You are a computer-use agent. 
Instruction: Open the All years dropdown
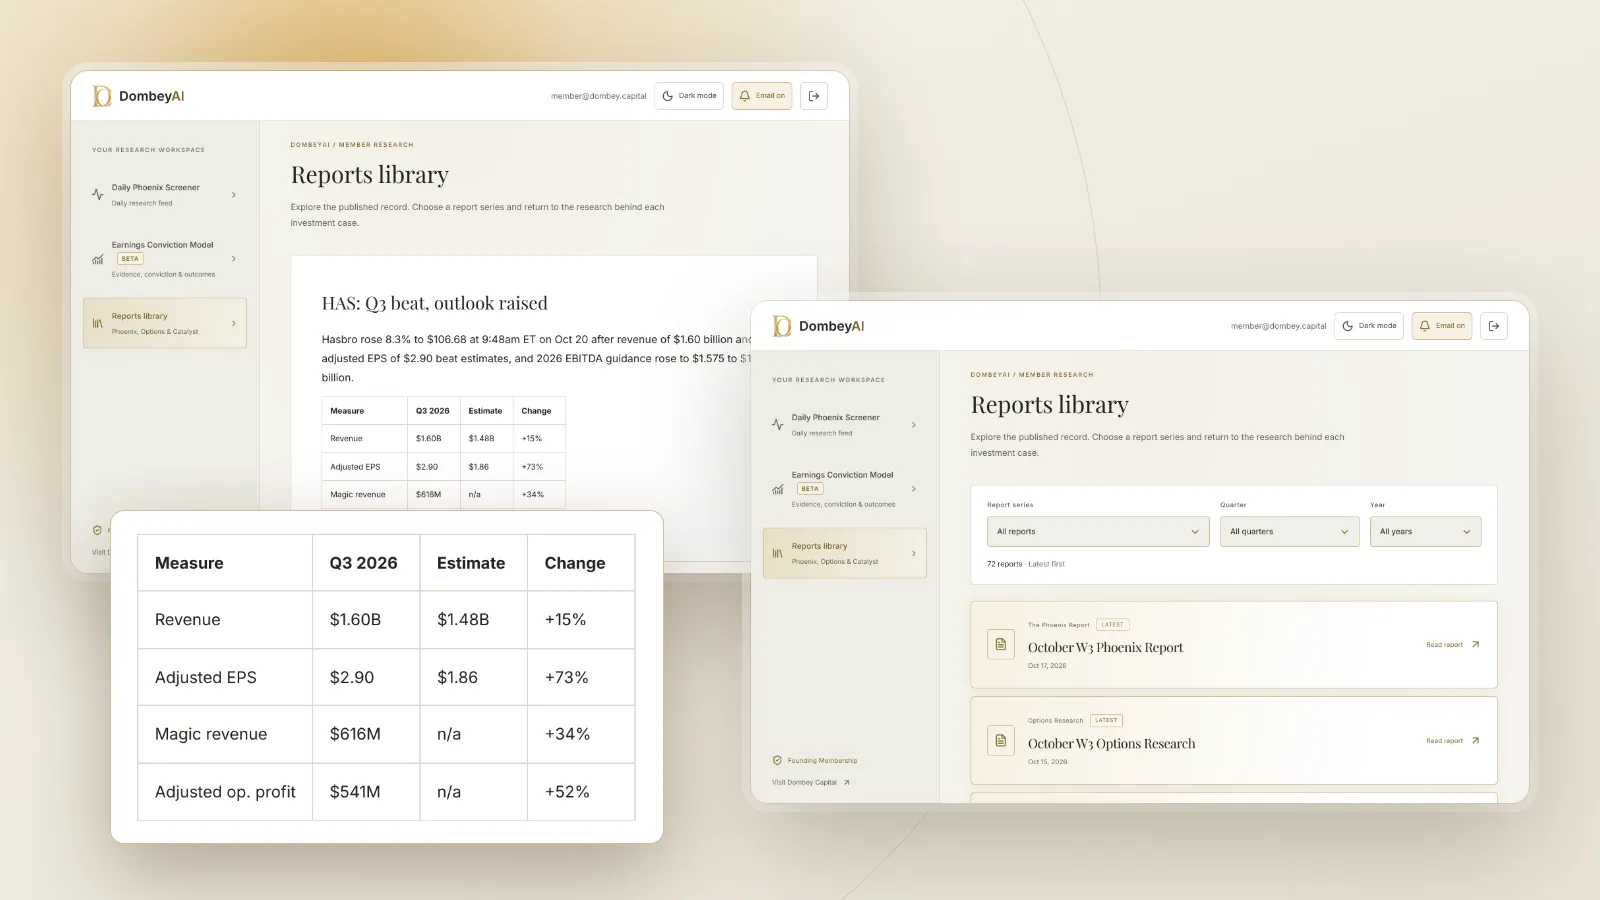point(1425,532)
